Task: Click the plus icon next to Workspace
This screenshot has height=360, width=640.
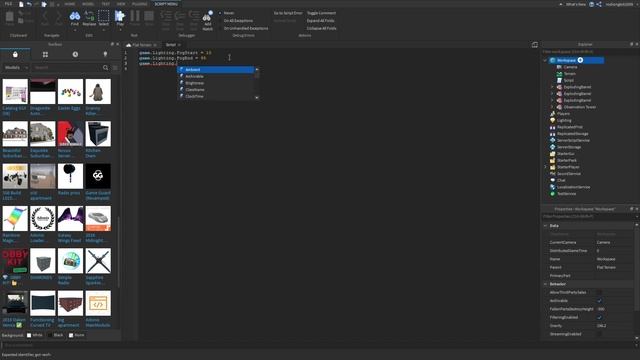Action: coord(580,60)
